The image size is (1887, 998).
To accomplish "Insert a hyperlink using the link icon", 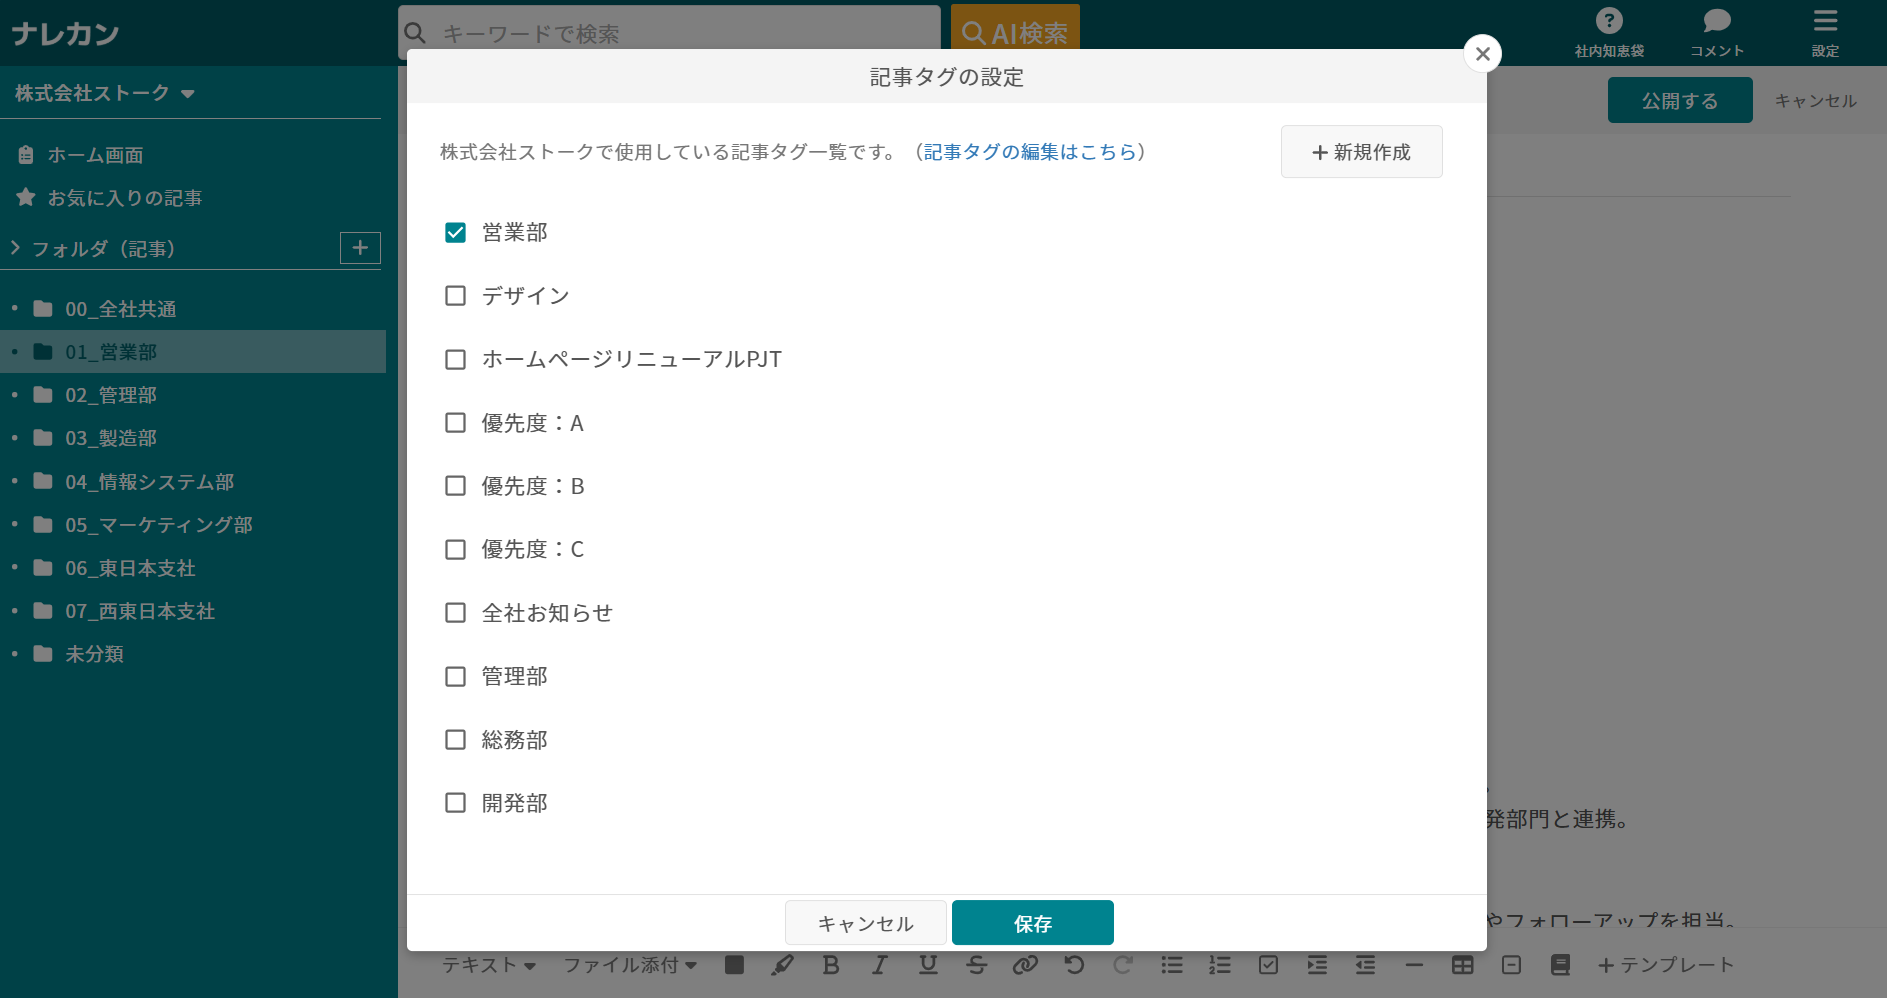I will [x=1025, y=965].
